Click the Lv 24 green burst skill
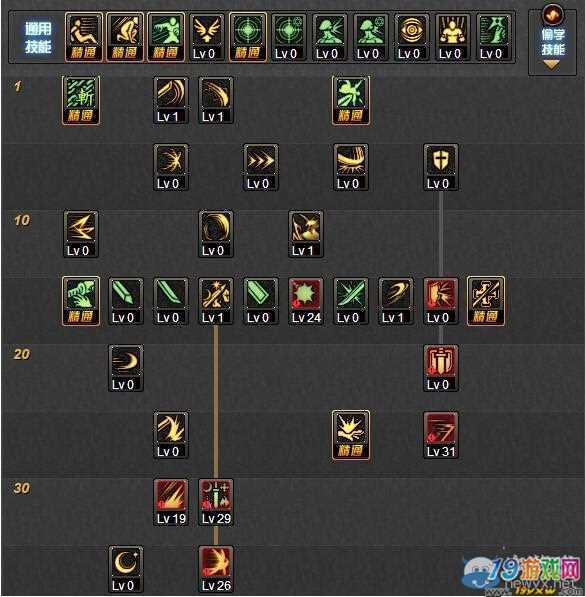This screenshot has width=585, height=597. click(306, 301)
